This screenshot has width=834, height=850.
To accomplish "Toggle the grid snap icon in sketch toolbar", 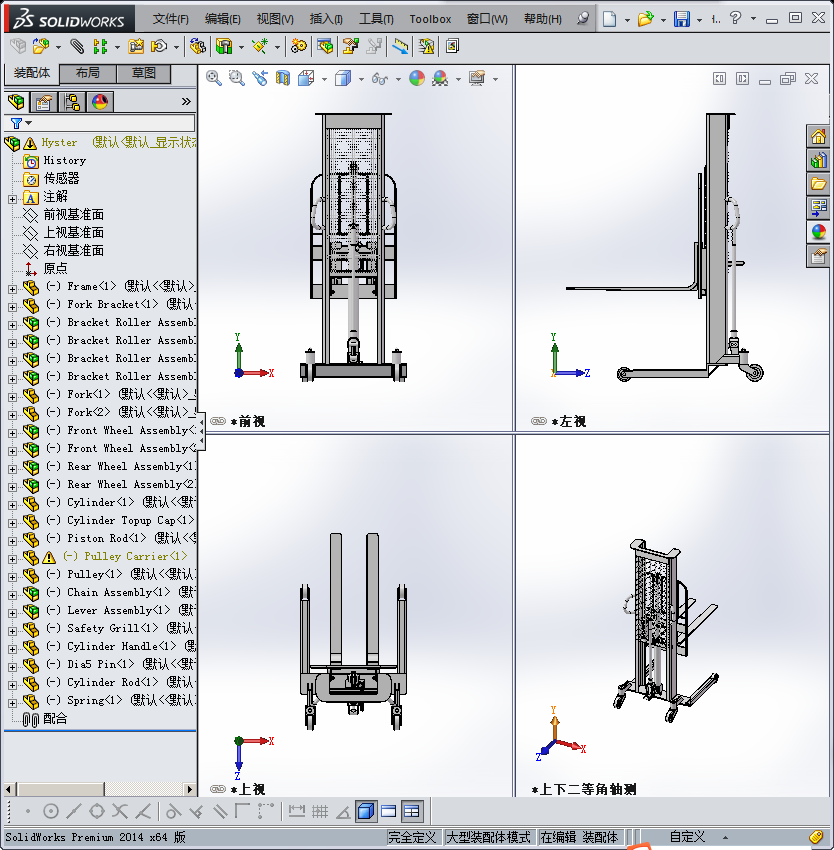I will click(320, 812).
